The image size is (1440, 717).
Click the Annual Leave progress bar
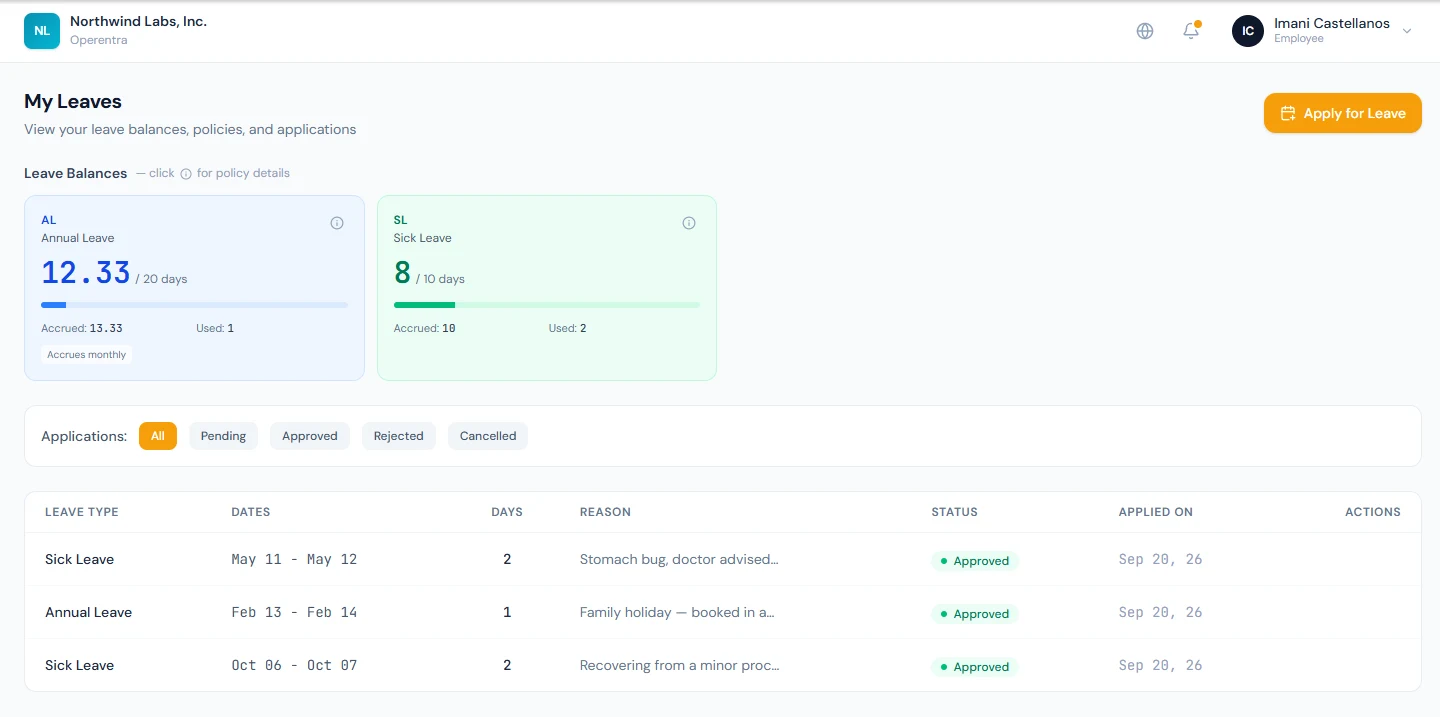(x=194, y=305)
